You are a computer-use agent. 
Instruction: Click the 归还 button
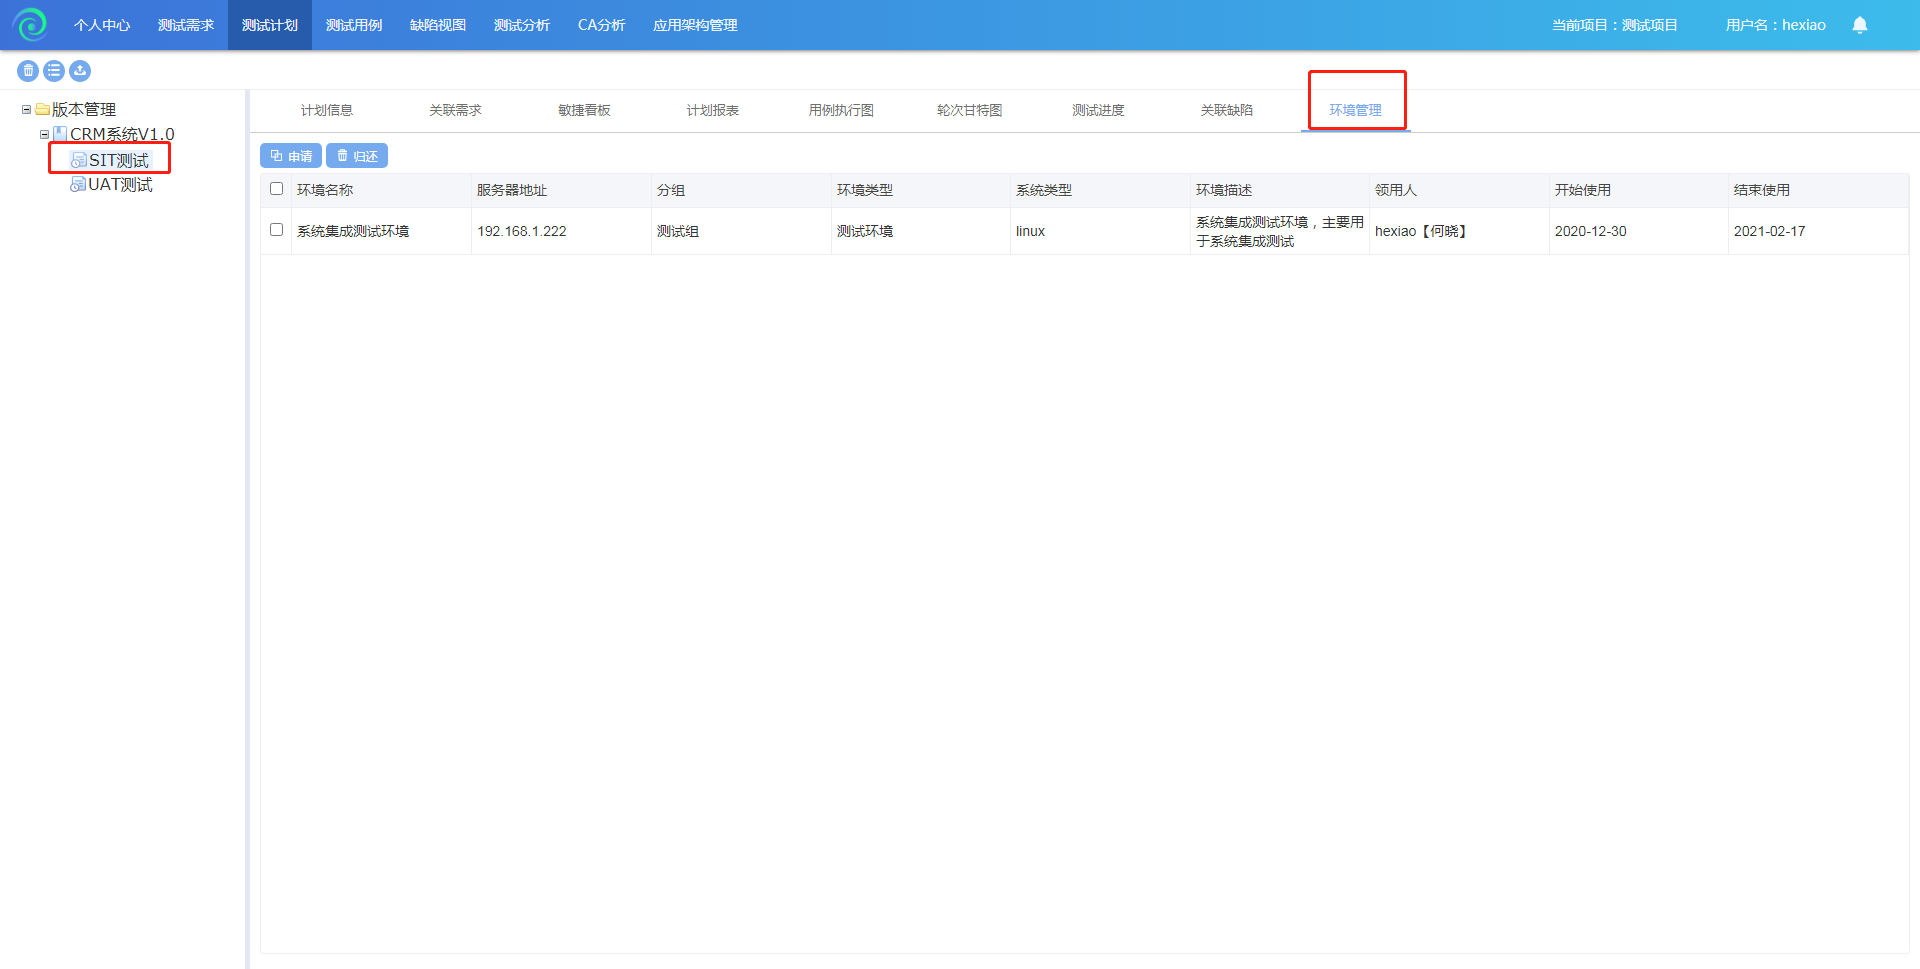(x=357, y=156)
